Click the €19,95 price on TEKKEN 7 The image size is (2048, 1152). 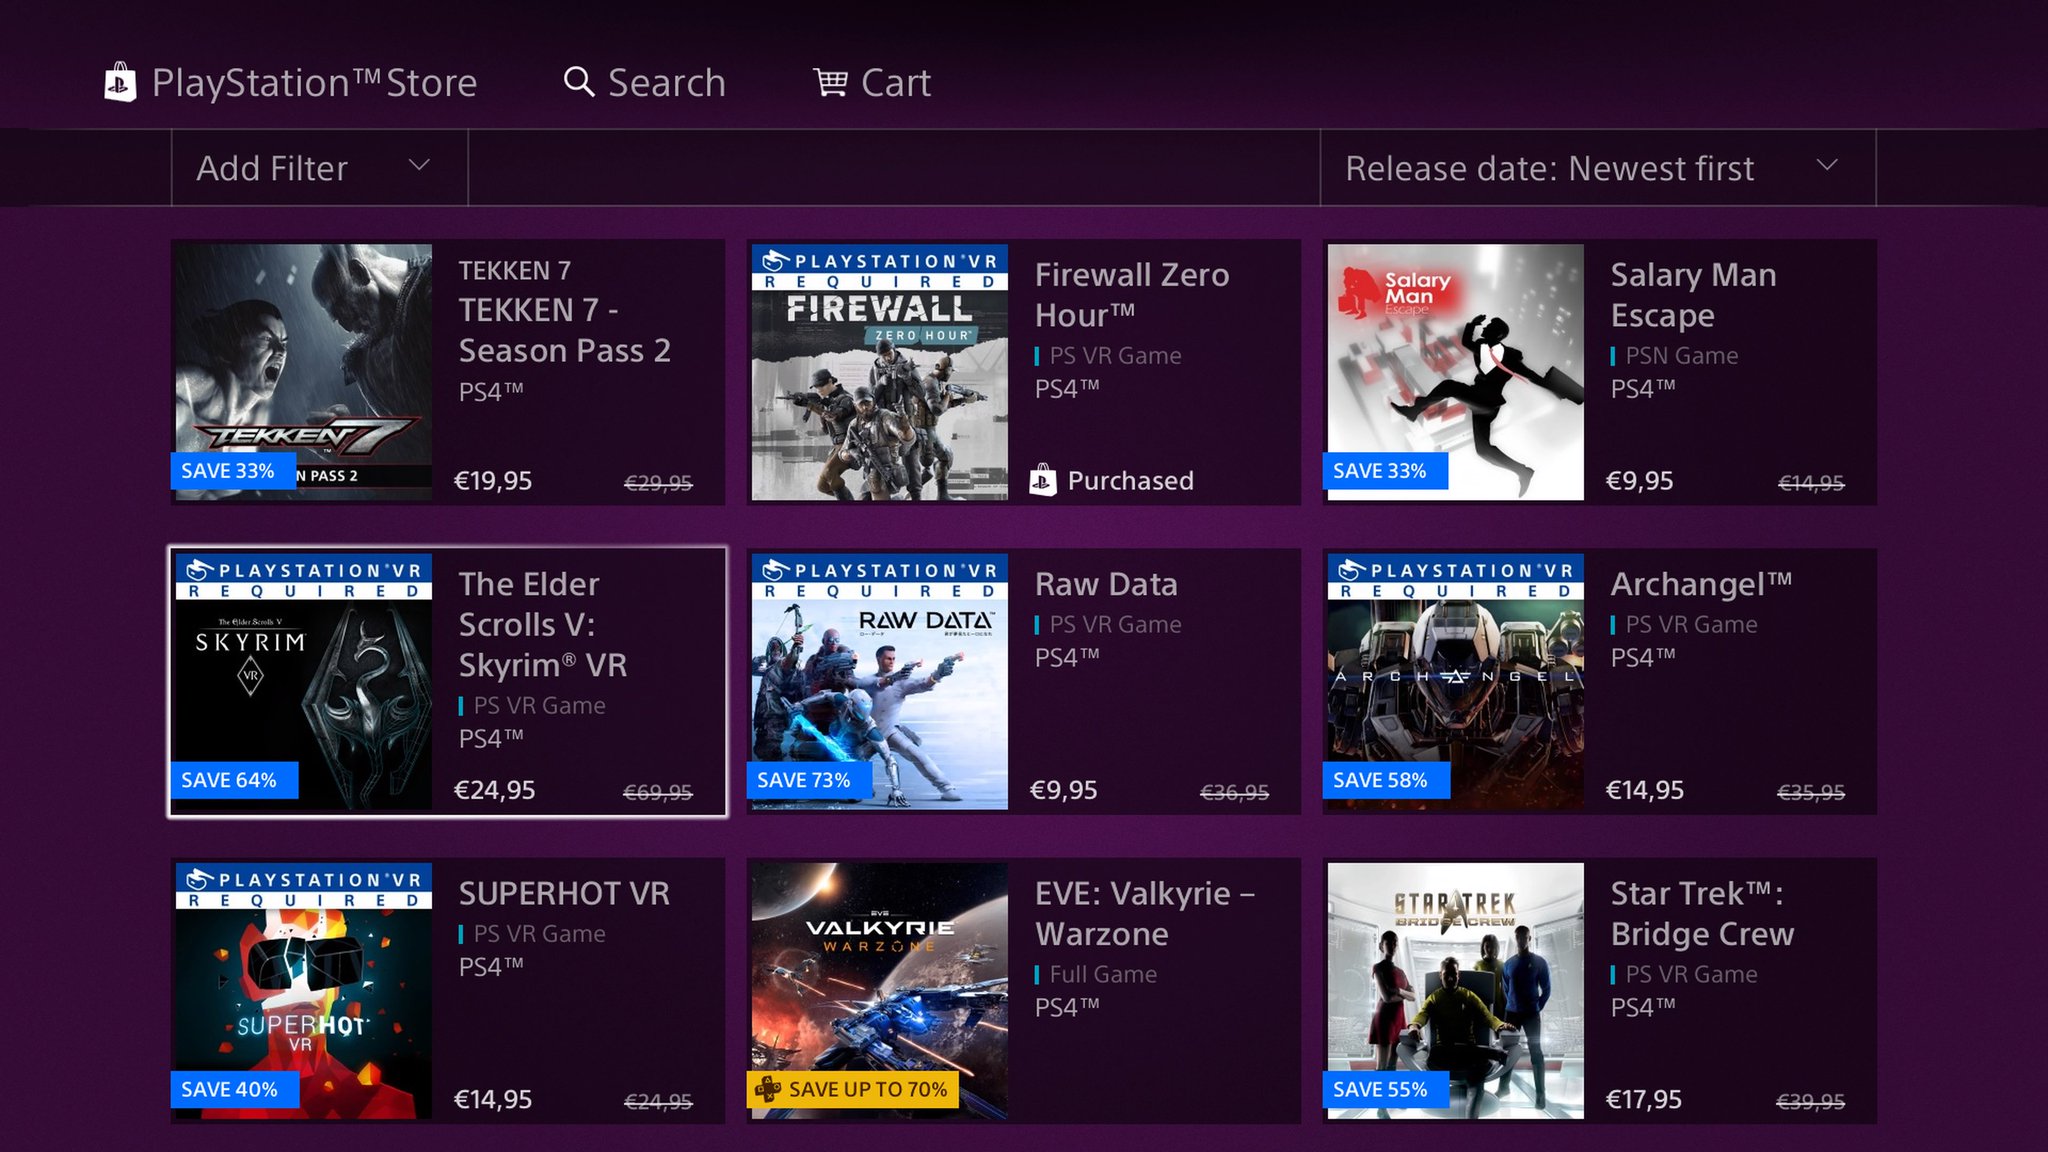[x=493, y=481]
